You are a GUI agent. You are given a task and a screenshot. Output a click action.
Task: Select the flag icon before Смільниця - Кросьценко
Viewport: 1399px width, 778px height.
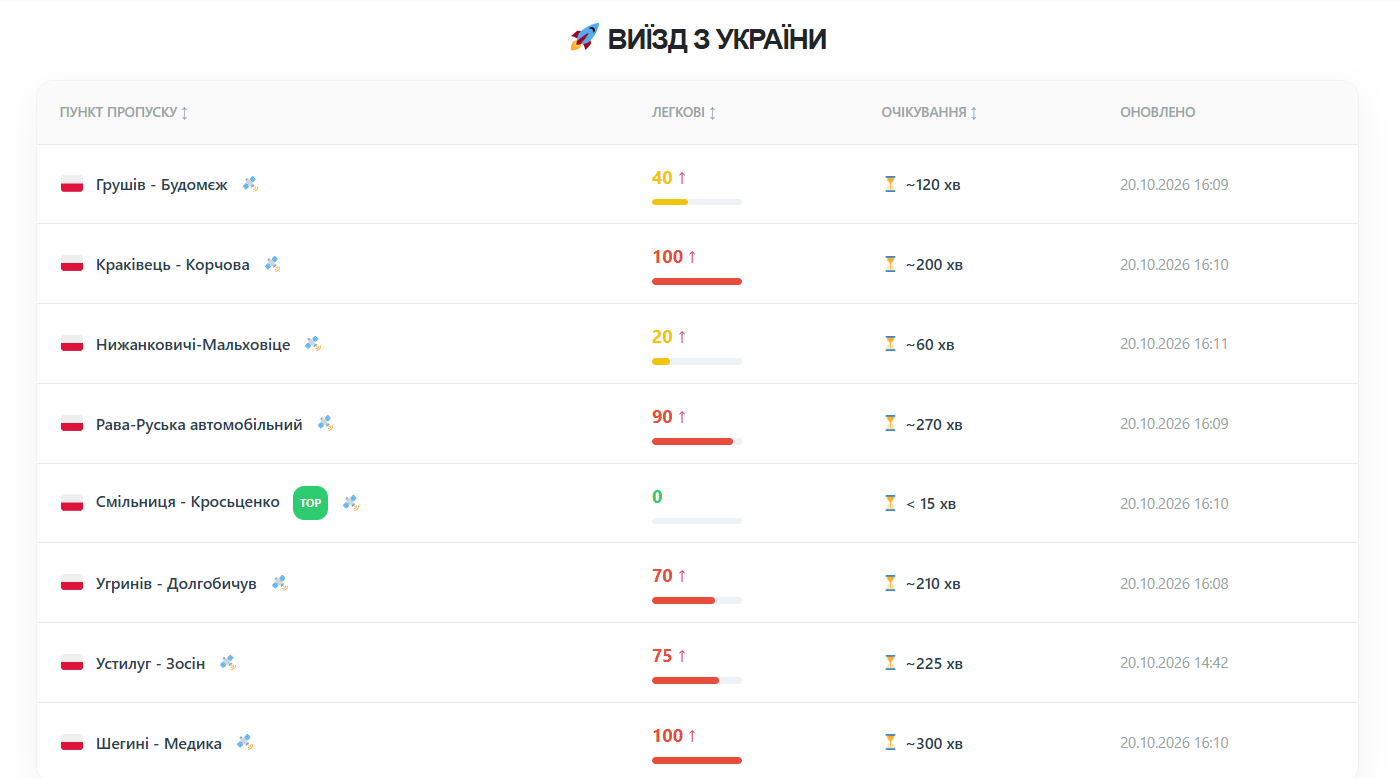click(72, 503)
